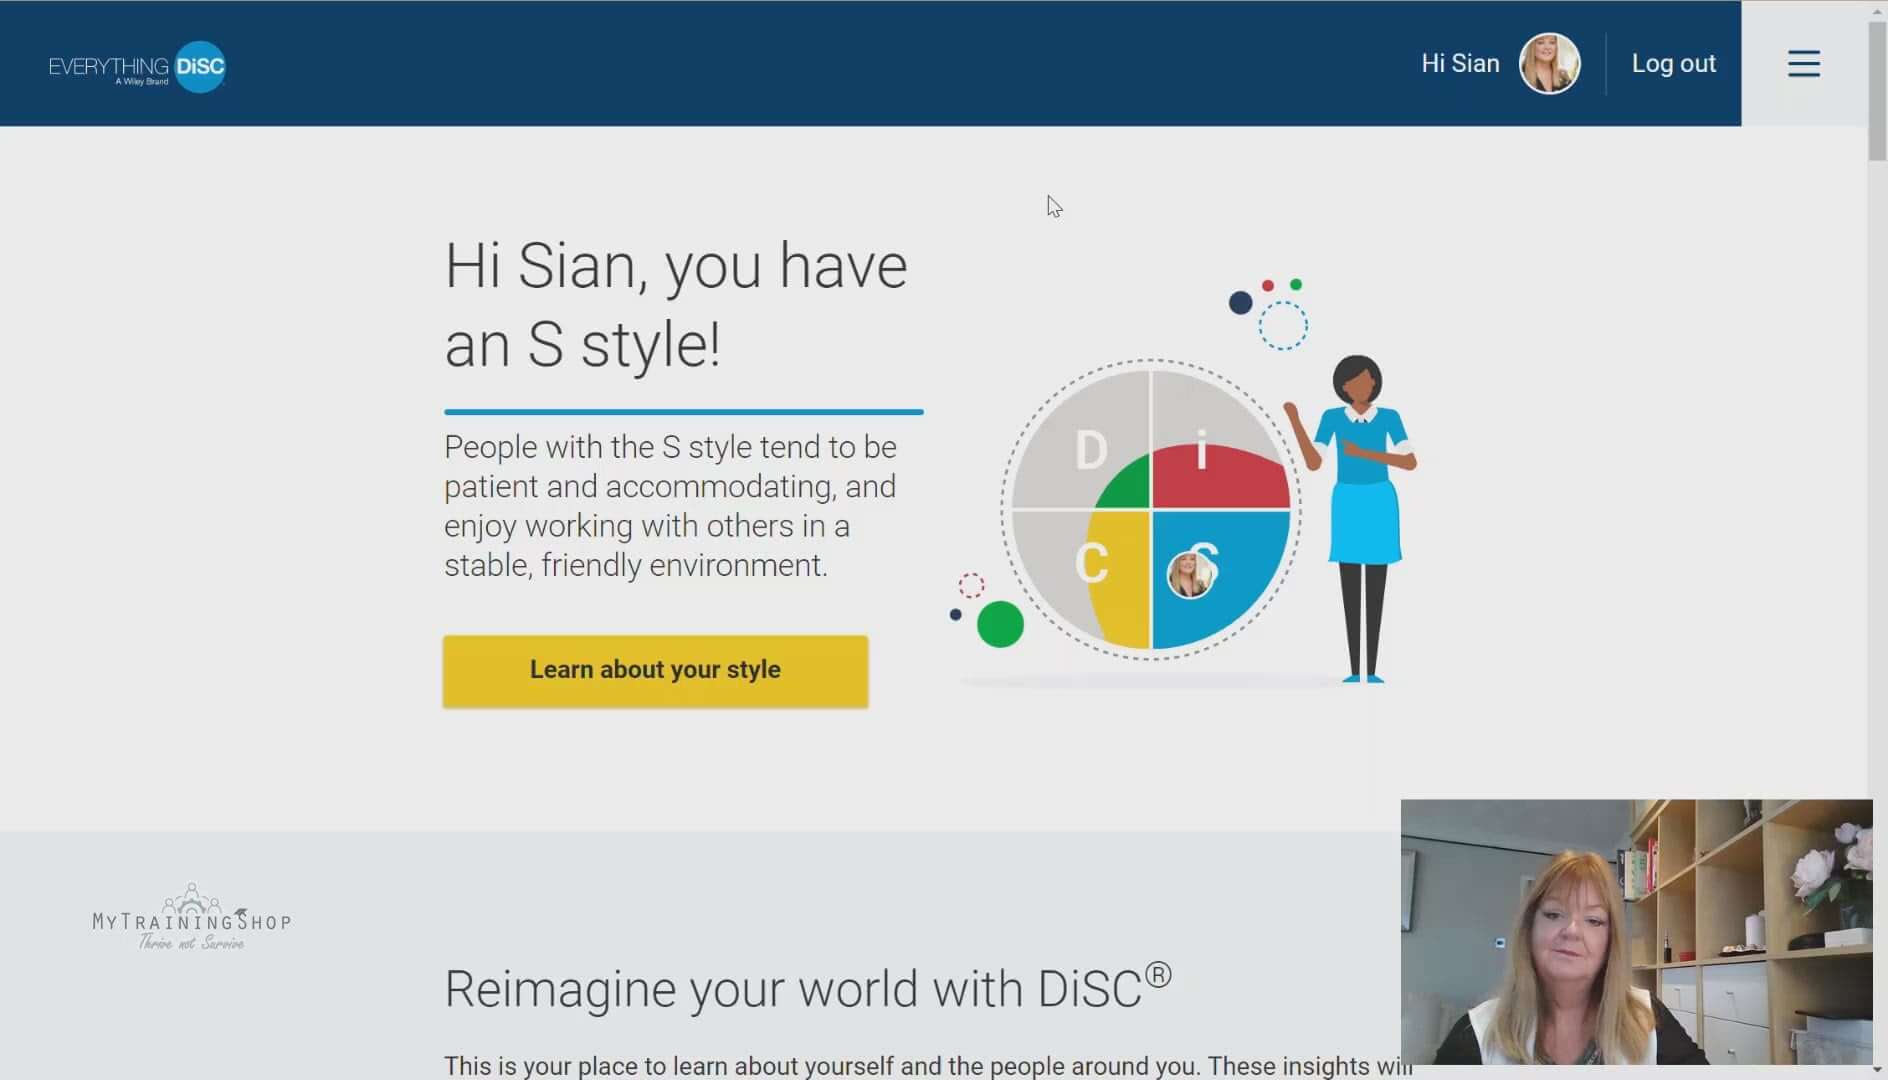Click the MyTrainingShop watermark logo
This screenshot has width=1888, height=1080.
point(190,915)
